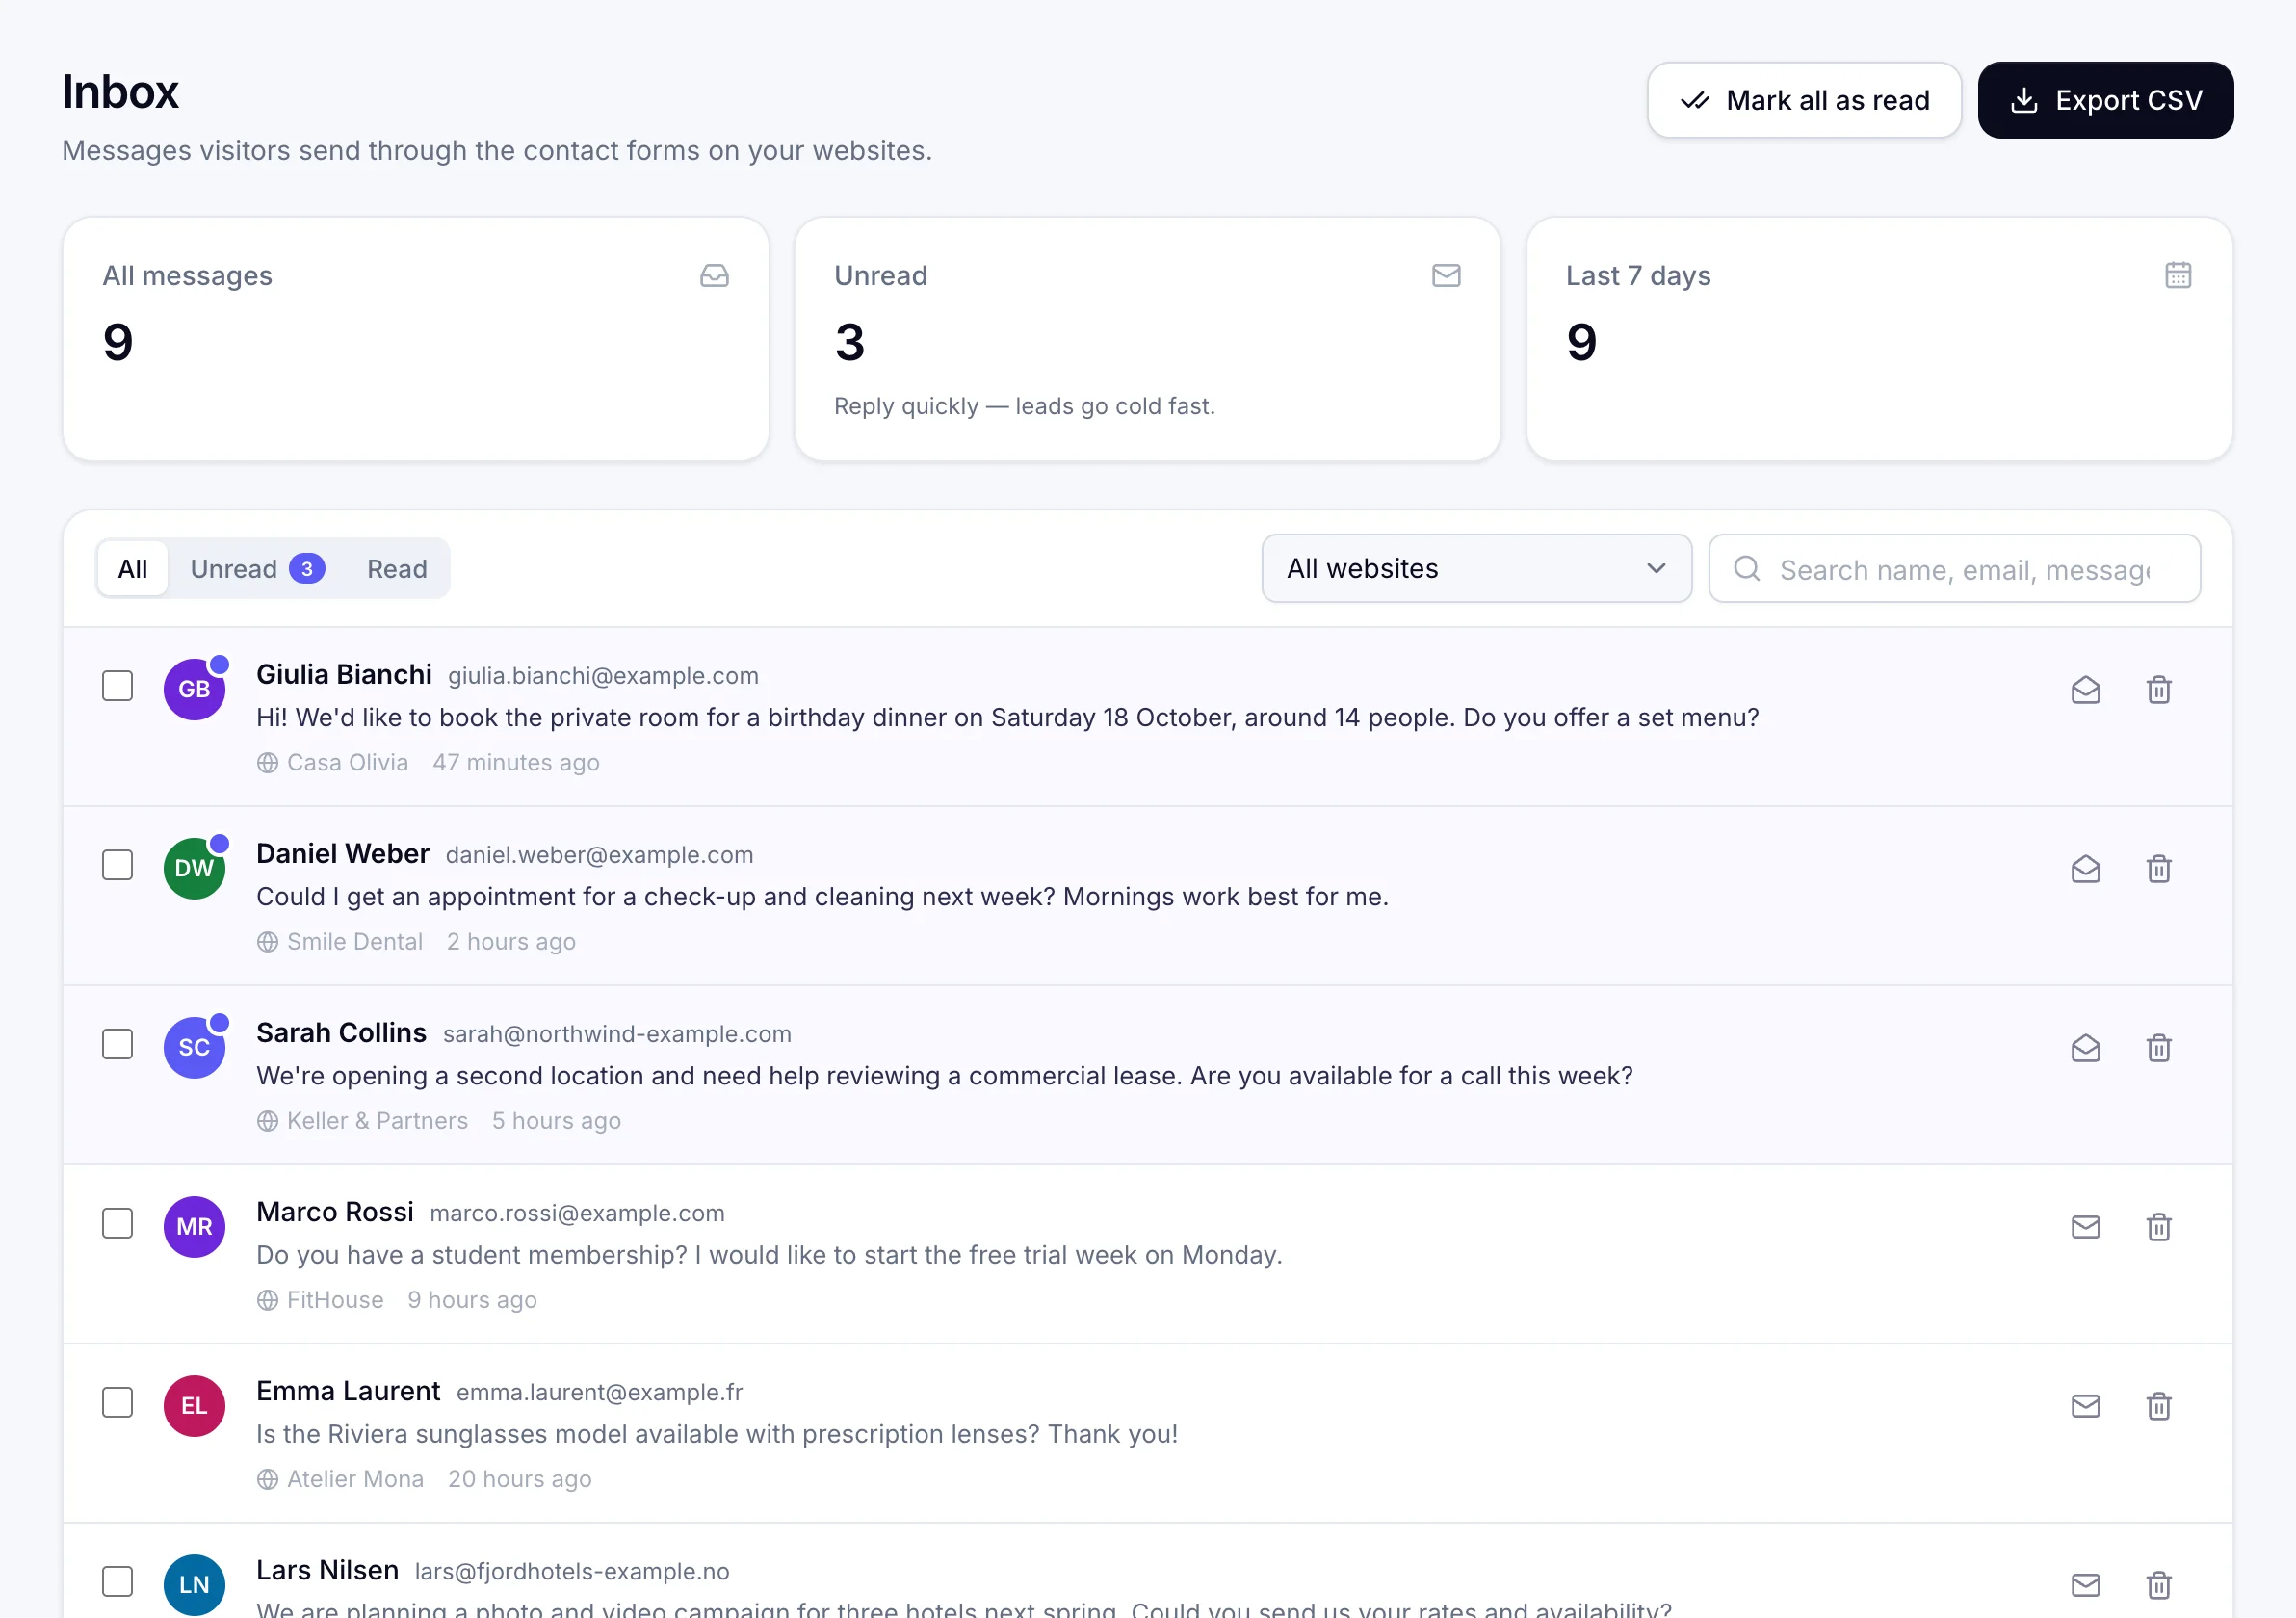2296x1618 pixels.
Task: Click the Unread stat card
Action: pos(1148,339)
